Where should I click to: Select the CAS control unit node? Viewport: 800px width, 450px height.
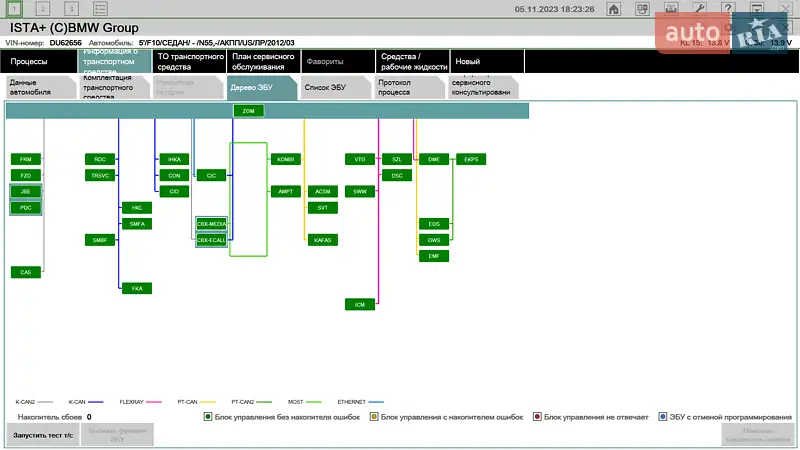coord(26,272)
